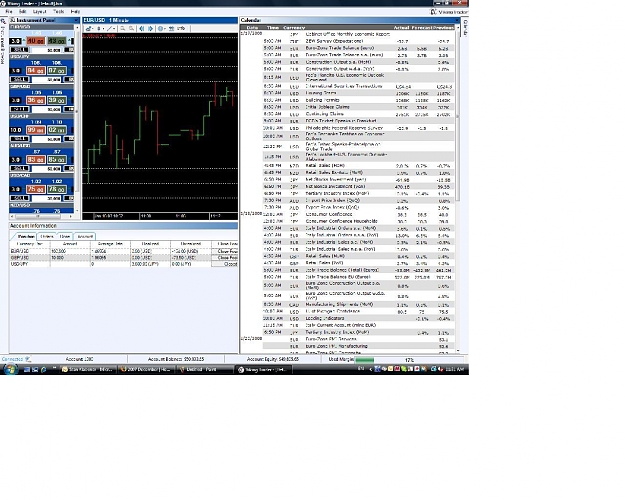Screen dimensions: 625x500
Task: Click the Instrument Panel vertical scrollbar
Action: (x=77, y=118)
